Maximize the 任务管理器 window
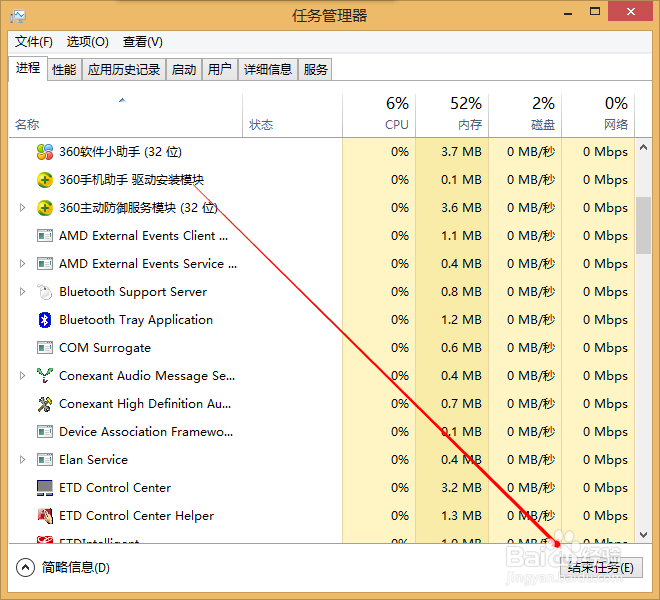 [595, 12]
